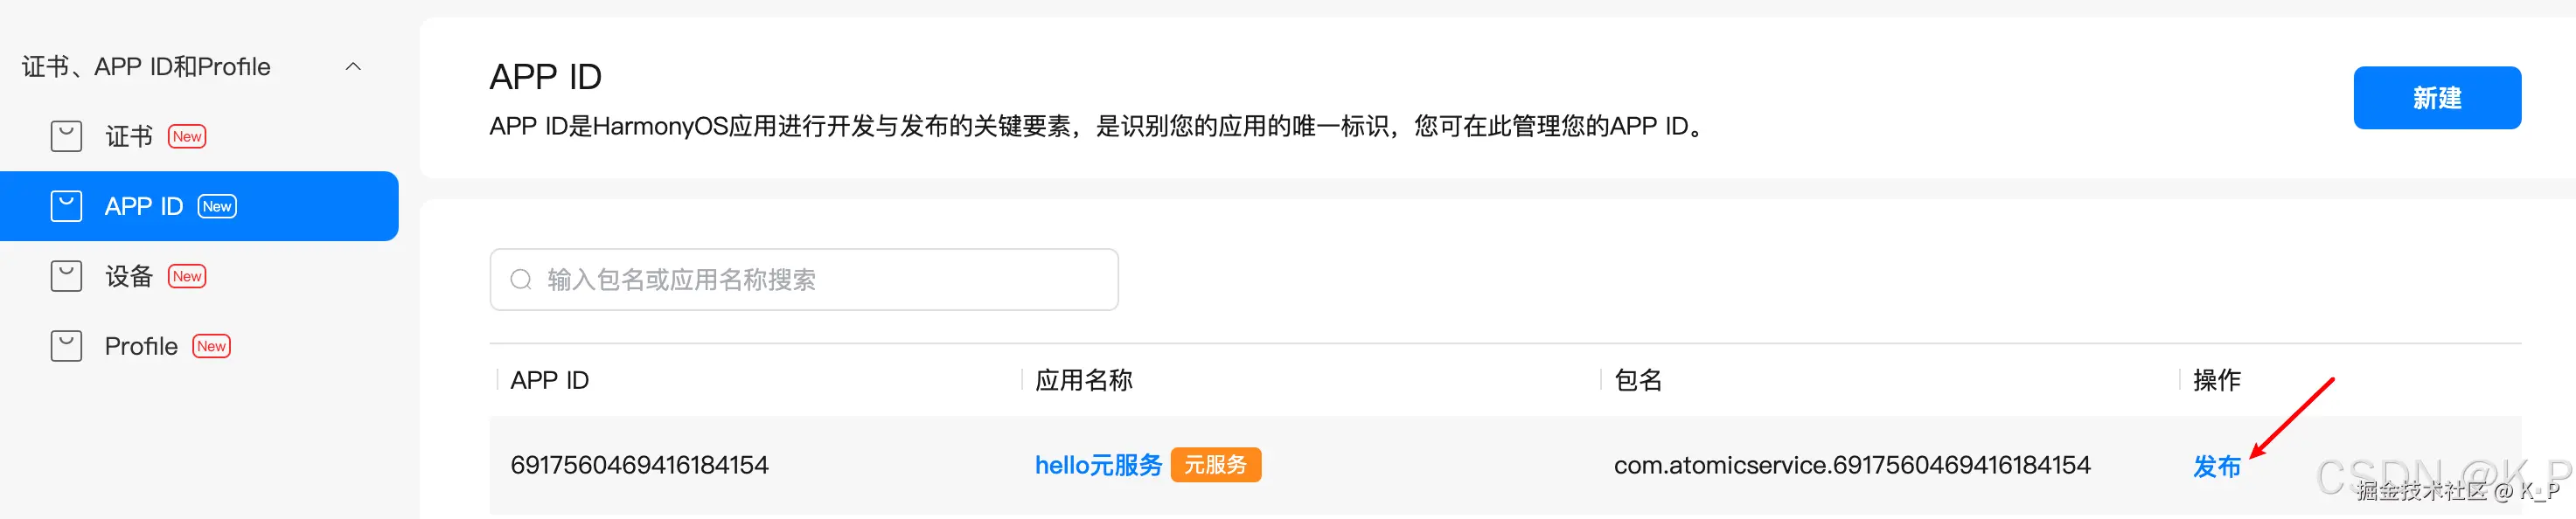Viewport: 2576px width, 519px height.
Task: Click the New badge next to 设备
Action: pos(187,276)
